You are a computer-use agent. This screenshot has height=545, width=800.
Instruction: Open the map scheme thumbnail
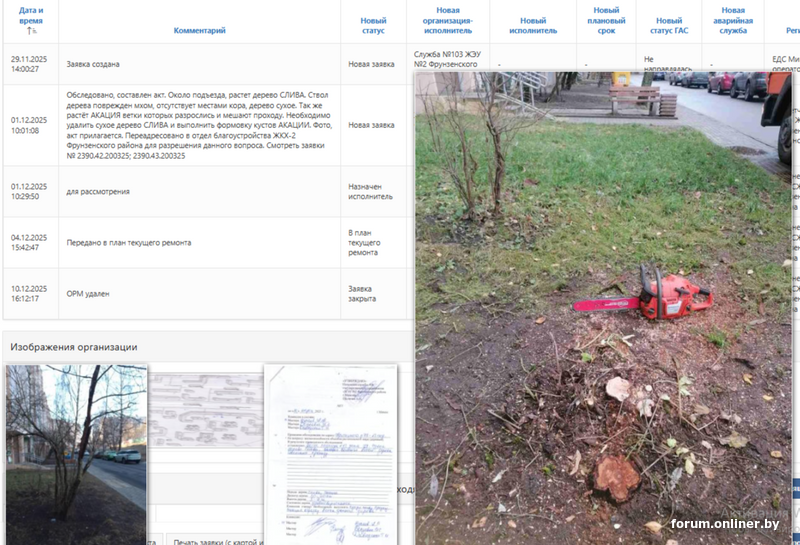[206, 411]
